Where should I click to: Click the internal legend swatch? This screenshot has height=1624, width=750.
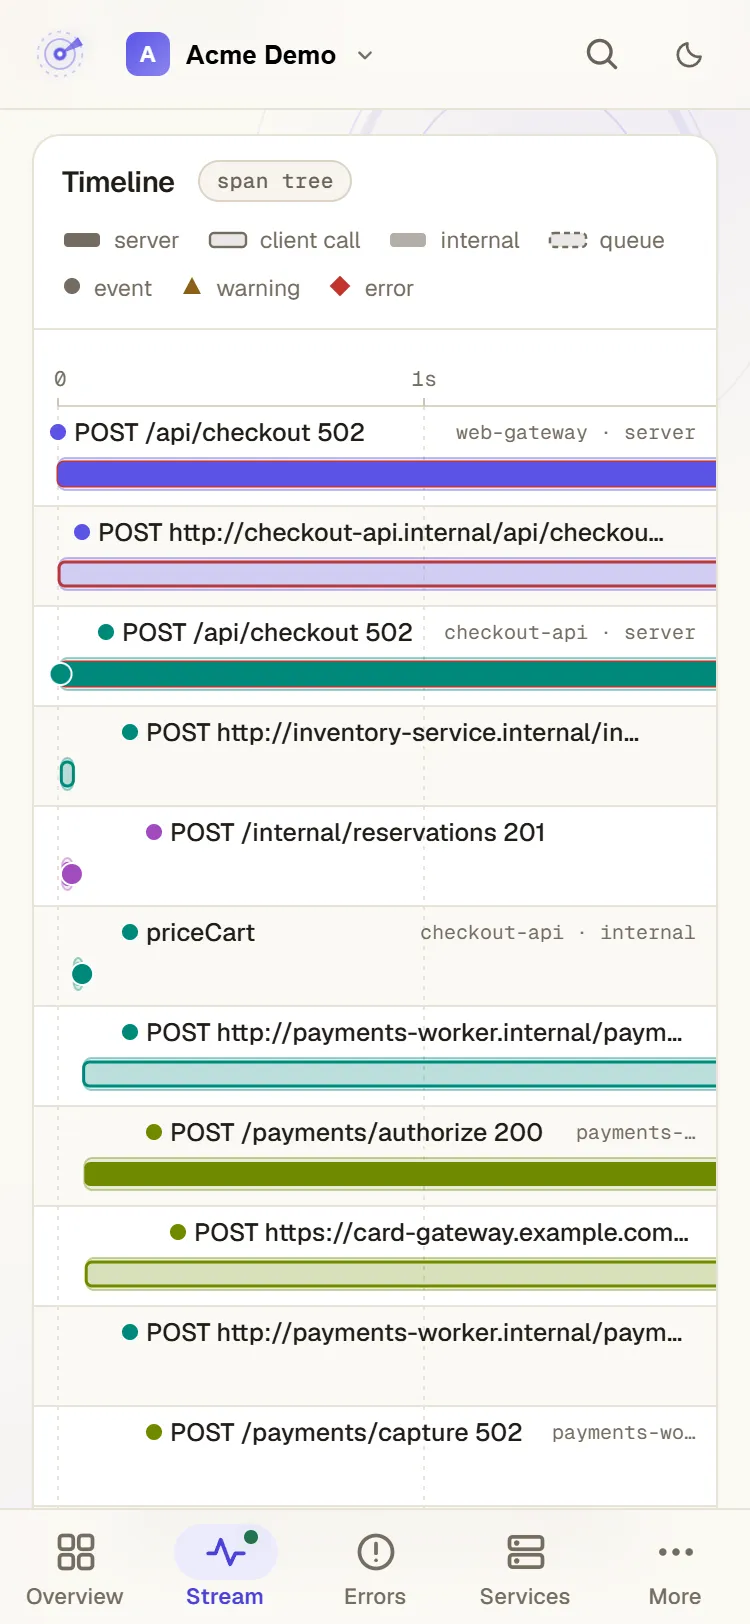tap(408, 240)
